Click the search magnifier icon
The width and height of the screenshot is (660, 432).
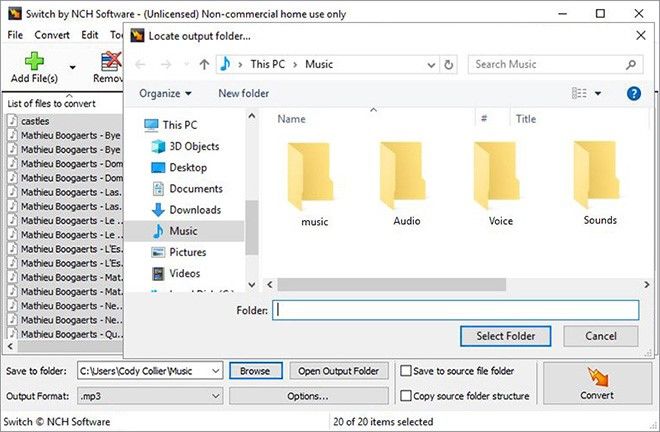[631, 64]
